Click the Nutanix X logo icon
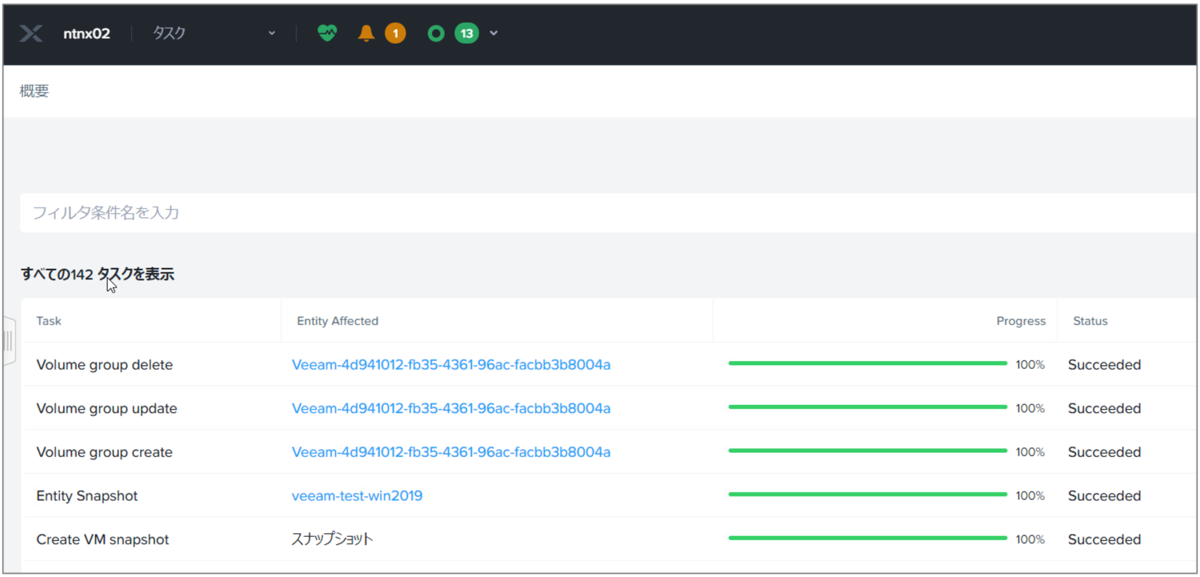 [31, 33]
